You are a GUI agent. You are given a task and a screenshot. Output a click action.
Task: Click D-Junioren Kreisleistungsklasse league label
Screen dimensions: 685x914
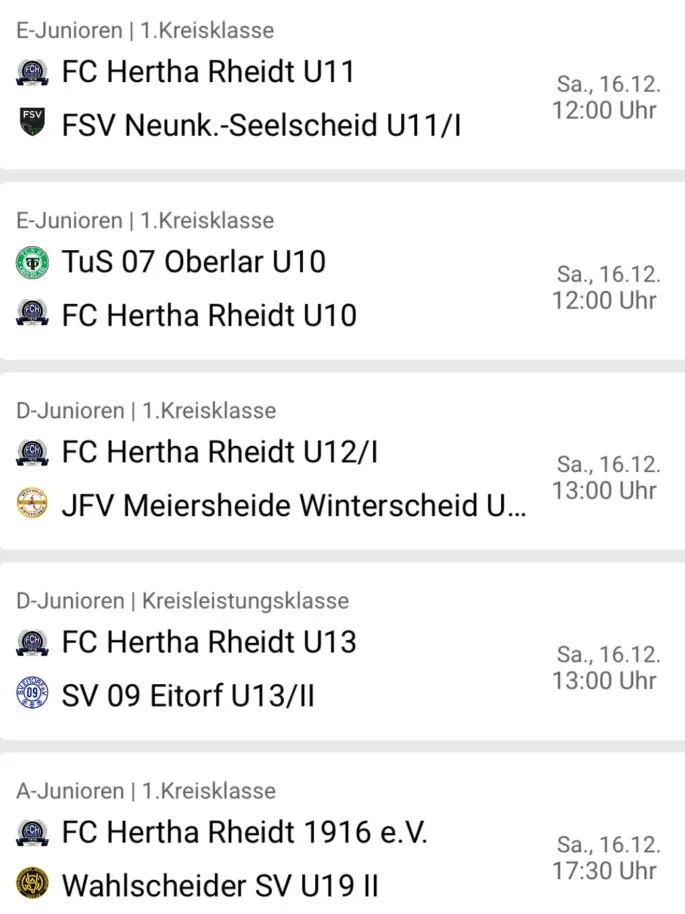(182, 601)
